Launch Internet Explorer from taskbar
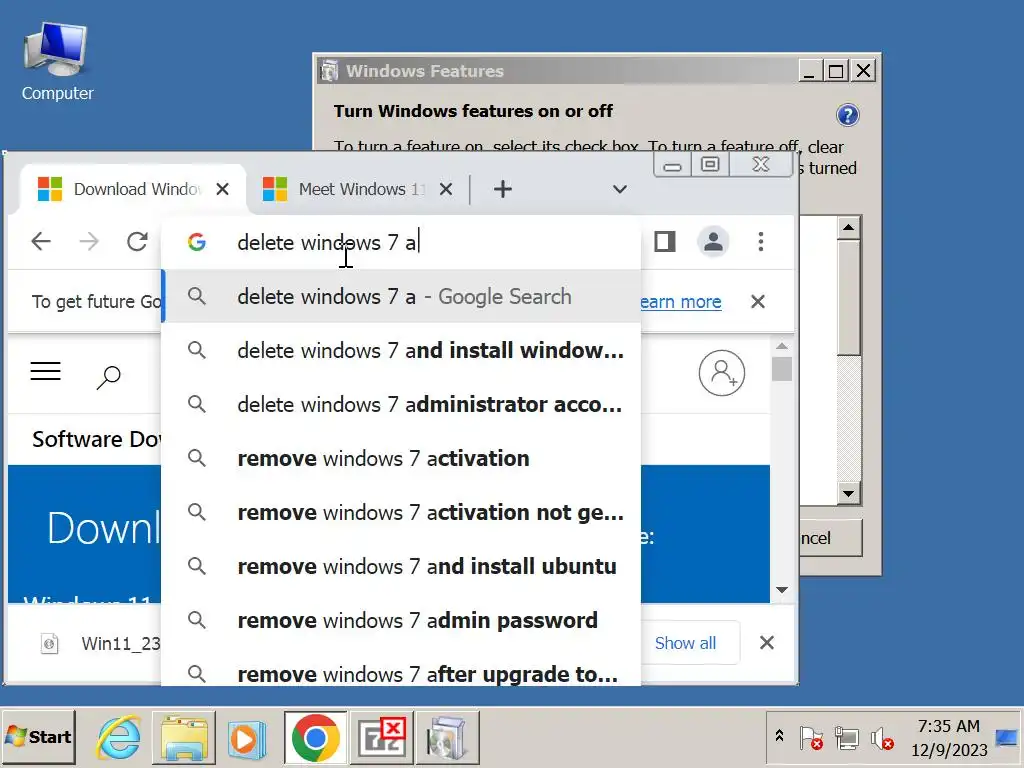The width and height of the screenshot is (1024, 768). click(118, 738)
